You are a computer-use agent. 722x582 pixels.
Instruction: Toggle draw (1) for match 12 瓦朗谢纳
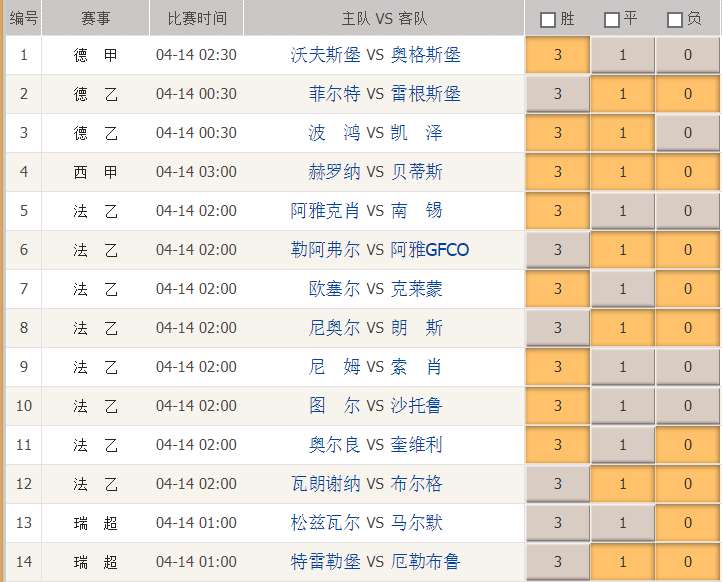[x=623, y=484]
